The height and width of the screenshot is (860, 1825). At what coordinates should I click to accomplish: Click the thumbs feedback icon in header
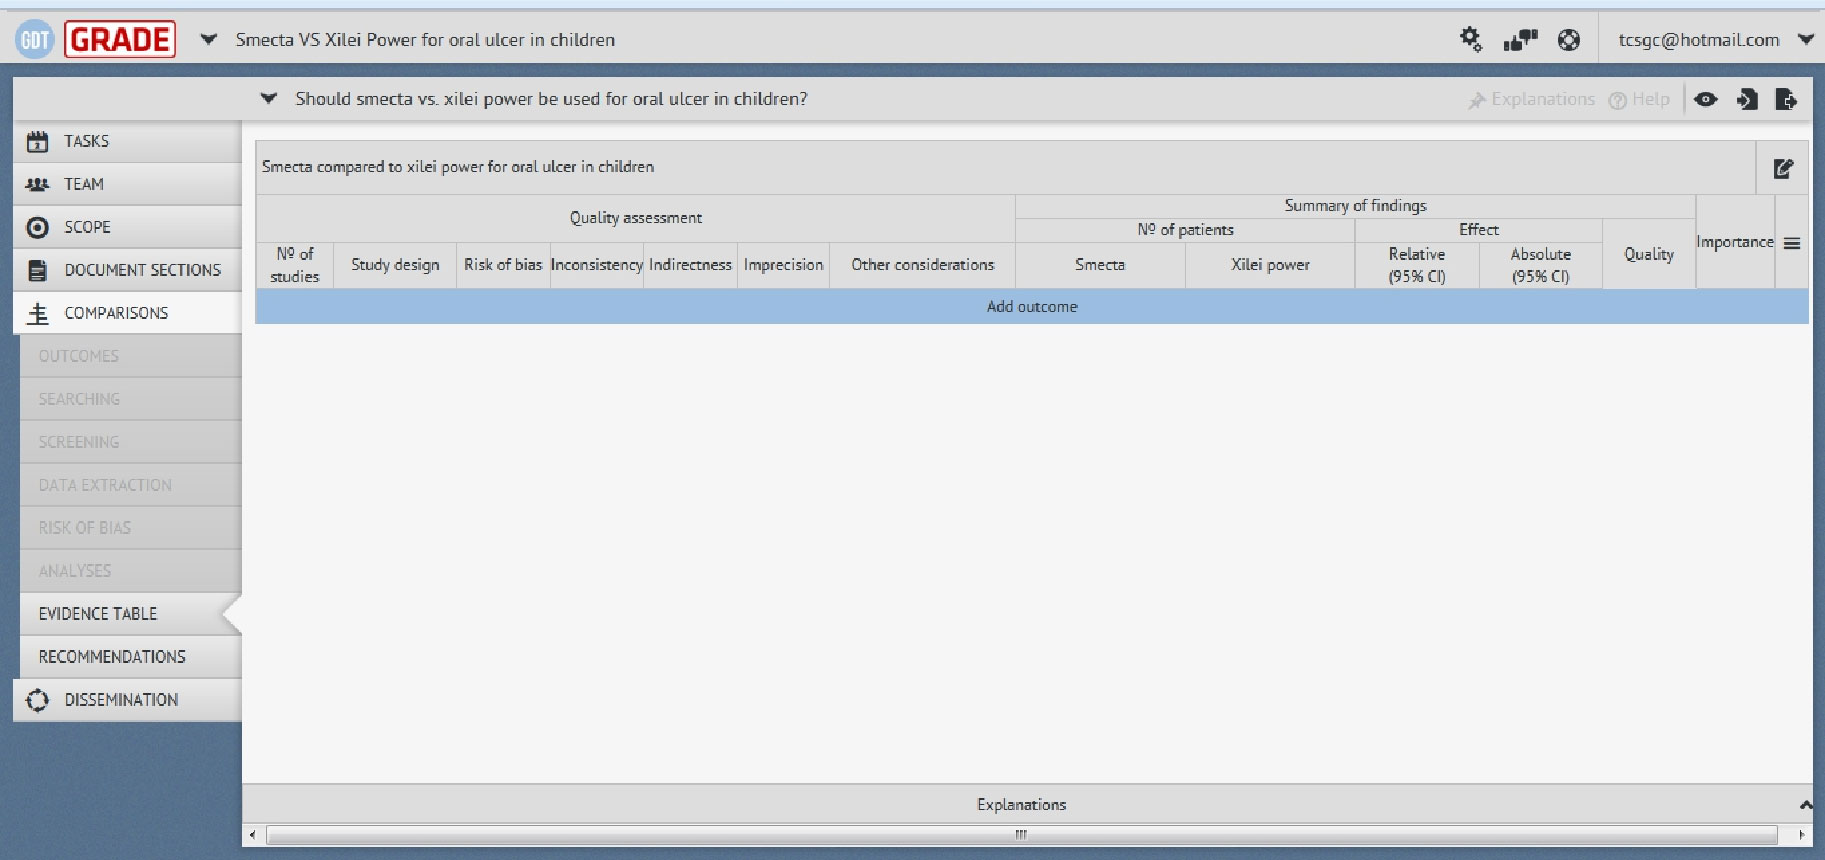[1520, 40]
